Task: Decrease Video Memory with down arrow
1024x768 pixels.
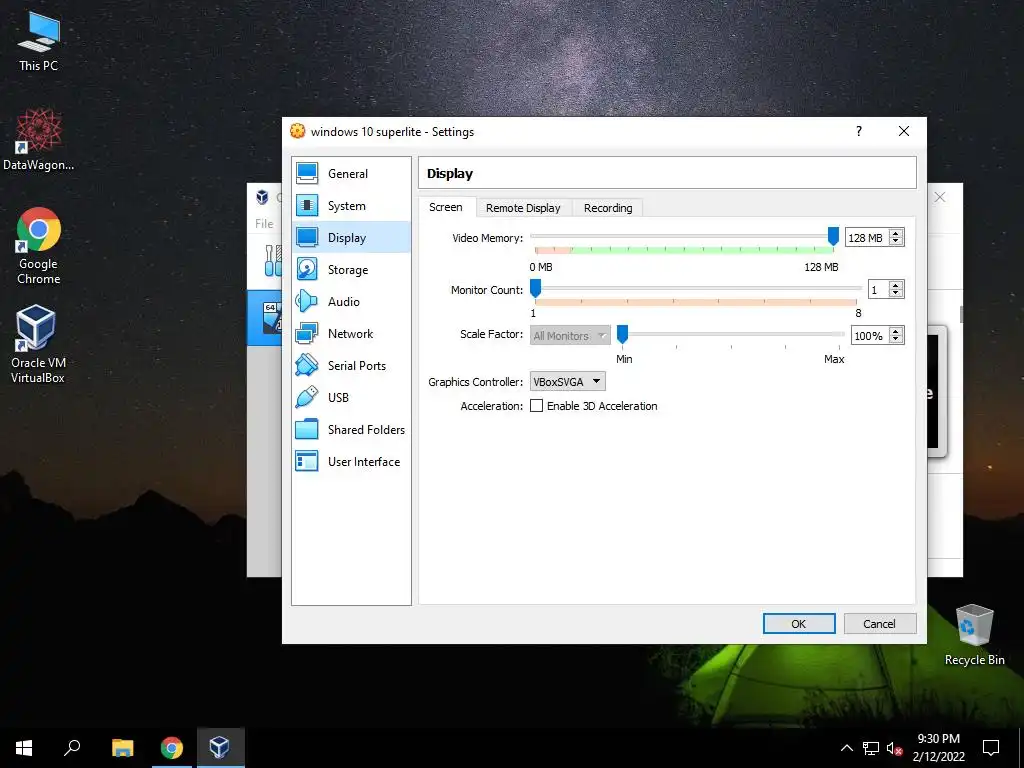Action: [896, 242]
